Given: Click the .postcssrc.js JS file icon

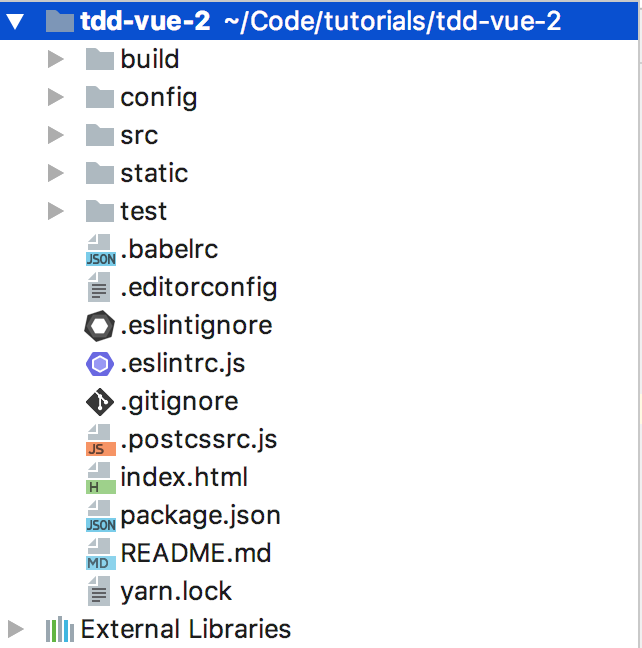Looking at the screenshot, I should click(100, 440).
